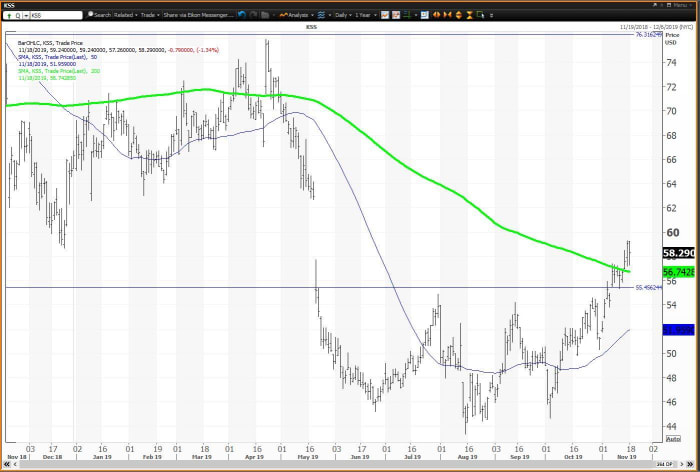This screenshot has height=472, width=700.
Task: Open the Analysis tools menu
Action: (x=297, y=15)
